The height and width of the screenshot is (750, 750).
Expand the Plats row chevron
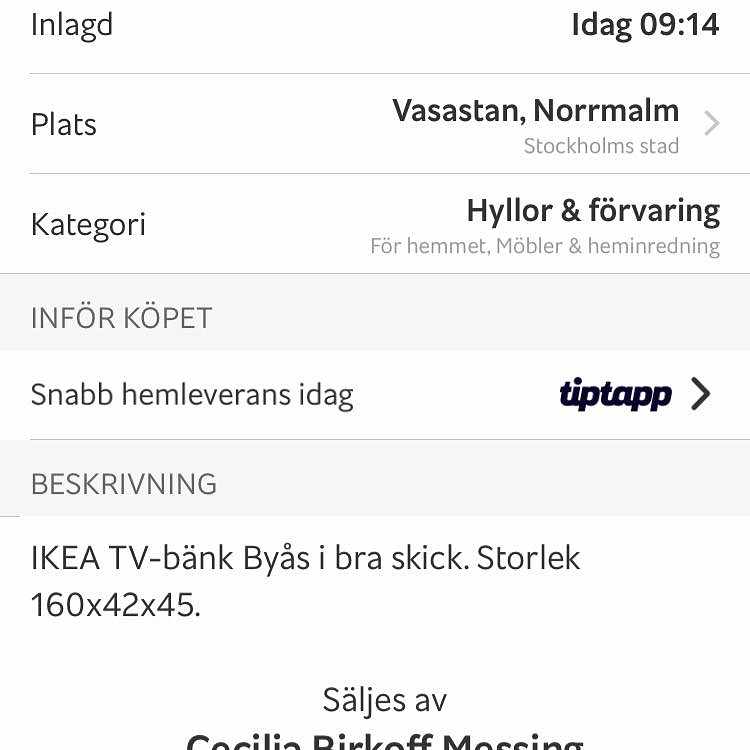tap(711, 124)
